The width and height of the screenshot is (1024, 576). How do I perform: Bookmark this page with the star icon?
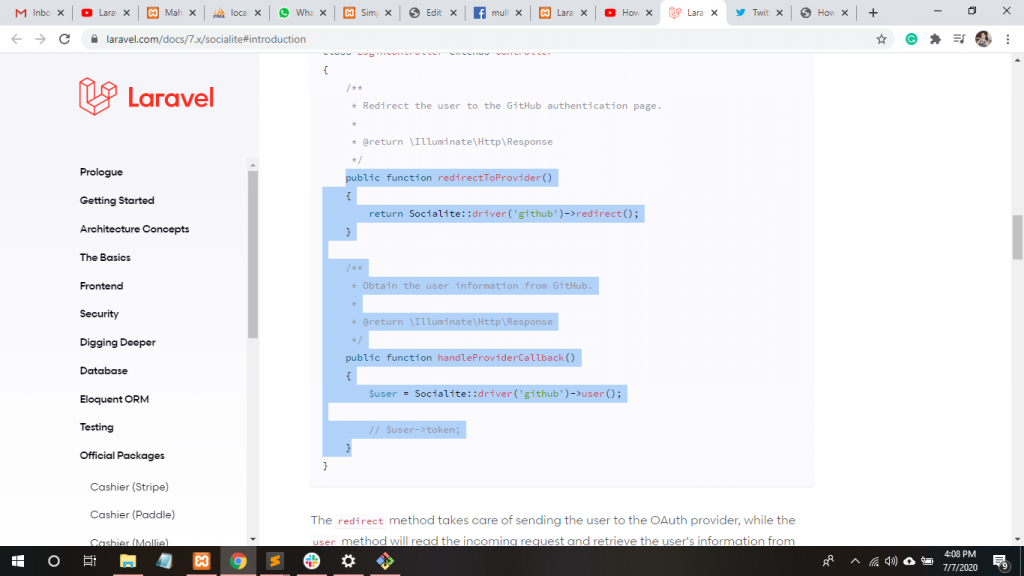[x=882, y=39]
